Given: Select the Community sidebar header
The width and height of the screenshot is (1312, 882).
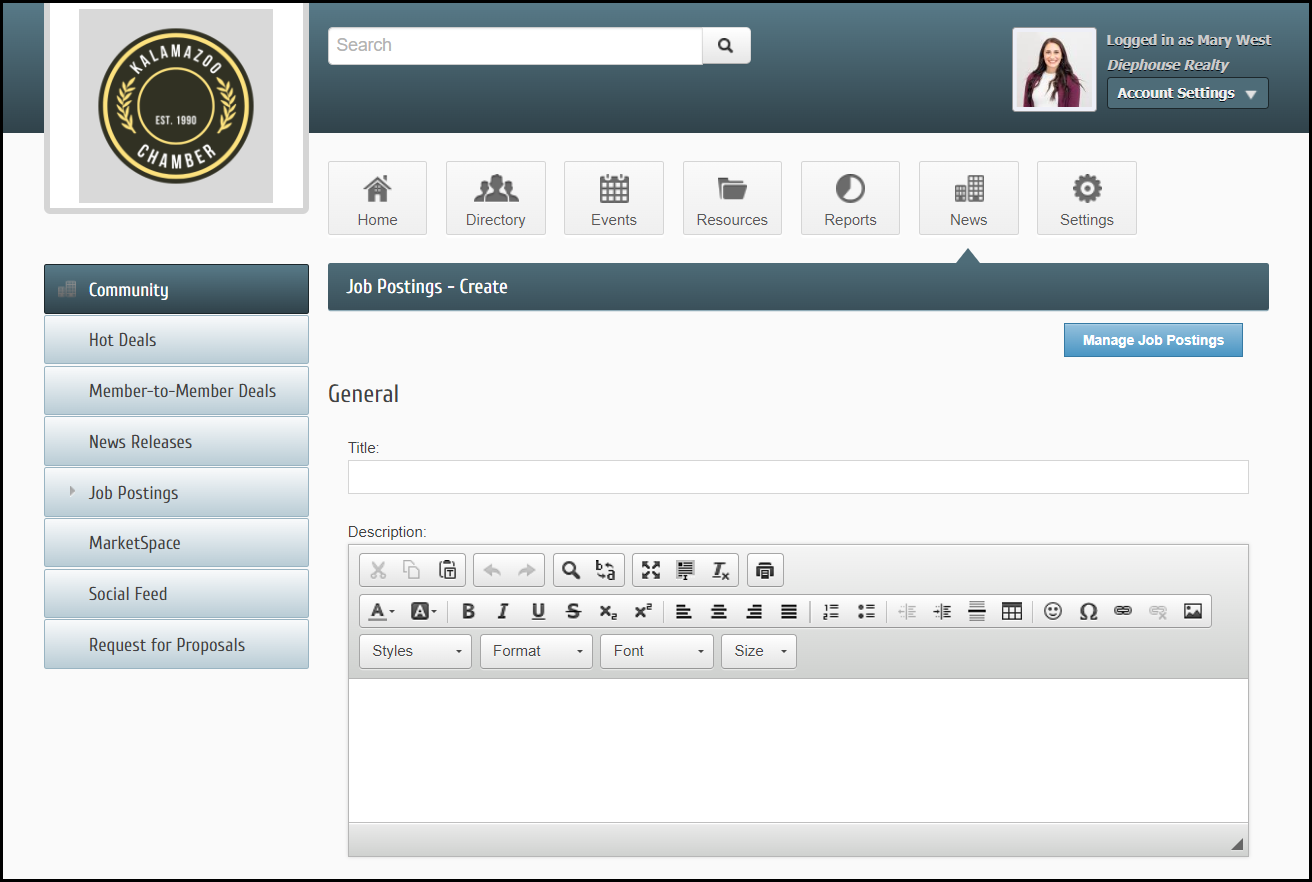Looking at the screenshot, I should (176, 289).
